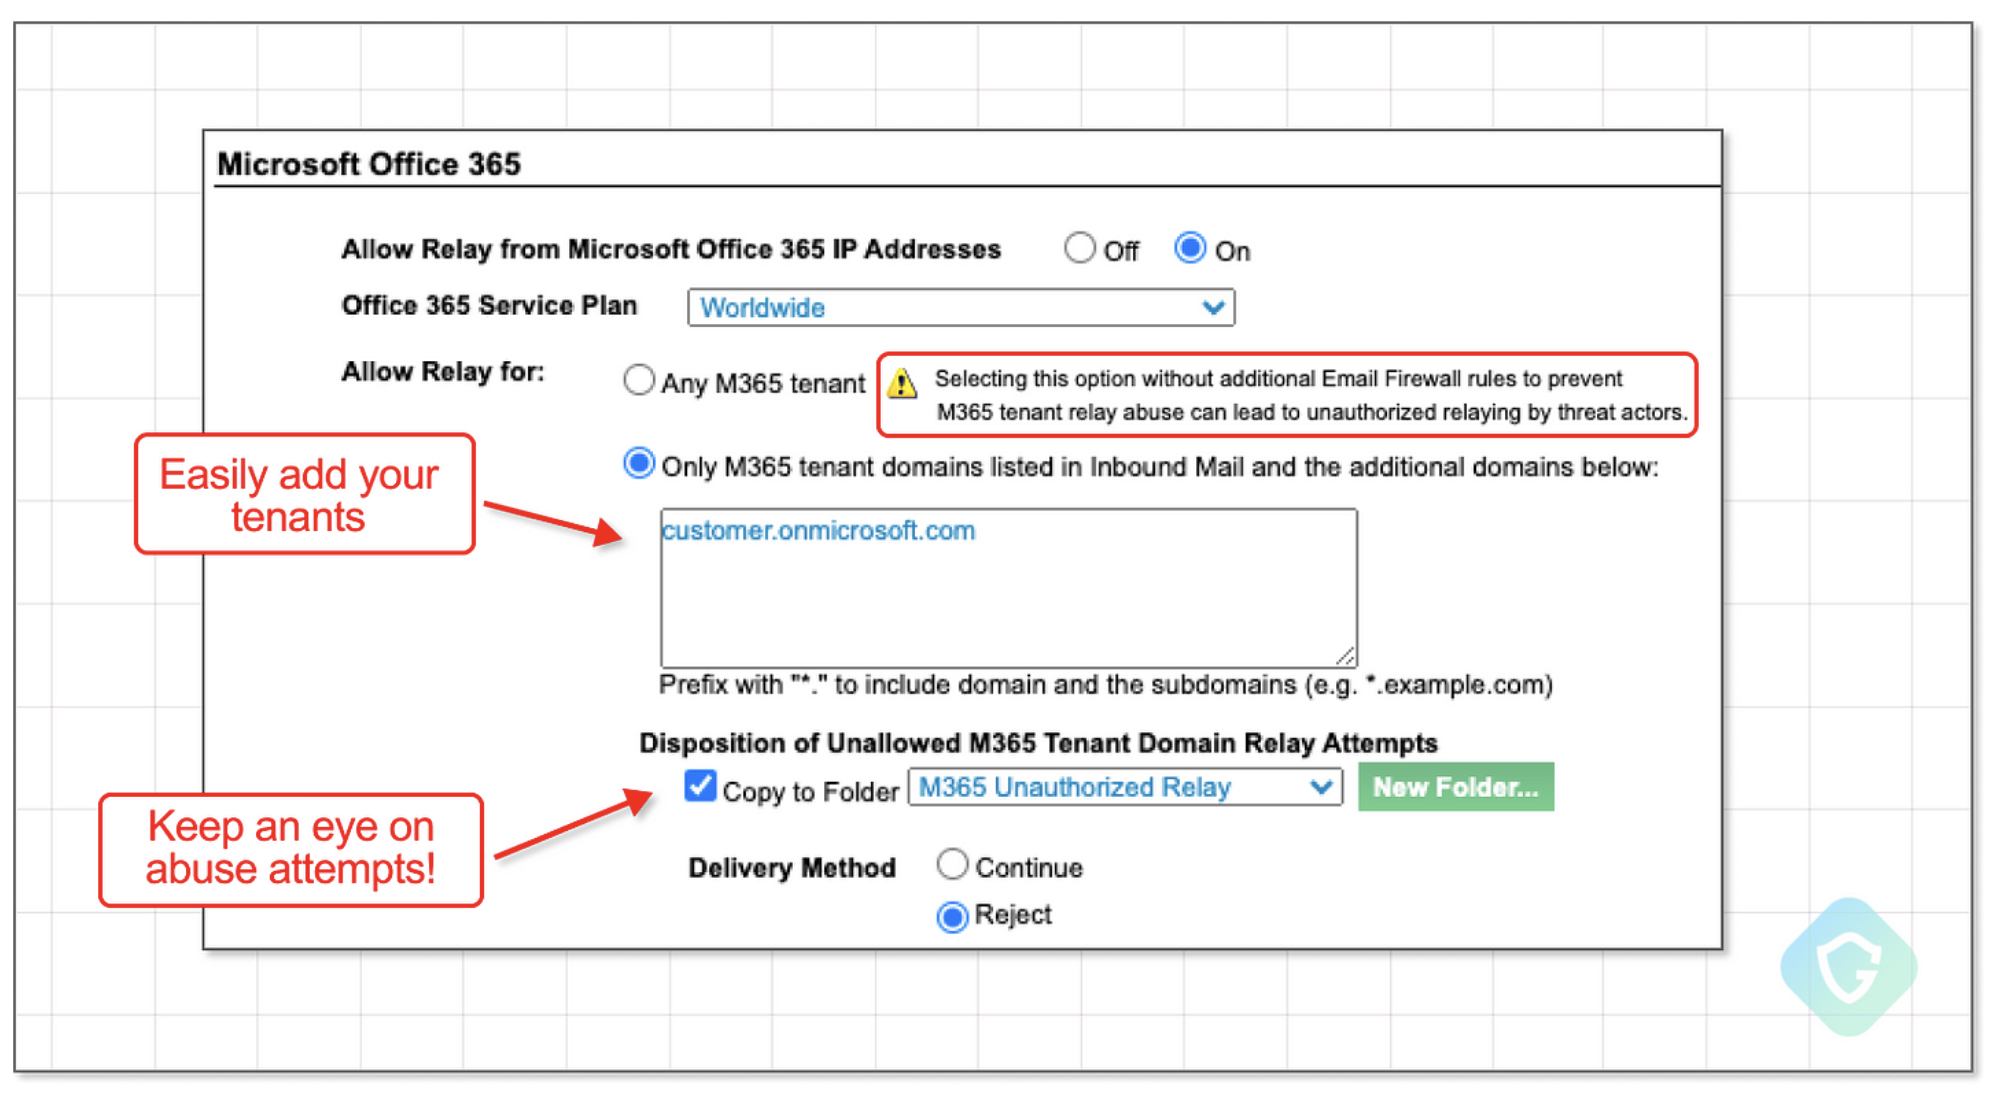Click the Microsoft Office 365 section heading
1998x1096 pixels.
pyautogui.click(x=369, y=164)
